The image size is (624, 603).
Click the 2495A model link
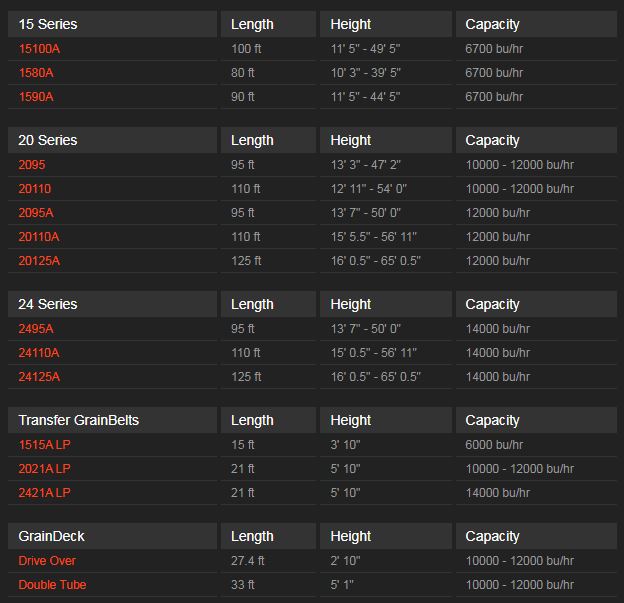36,329
